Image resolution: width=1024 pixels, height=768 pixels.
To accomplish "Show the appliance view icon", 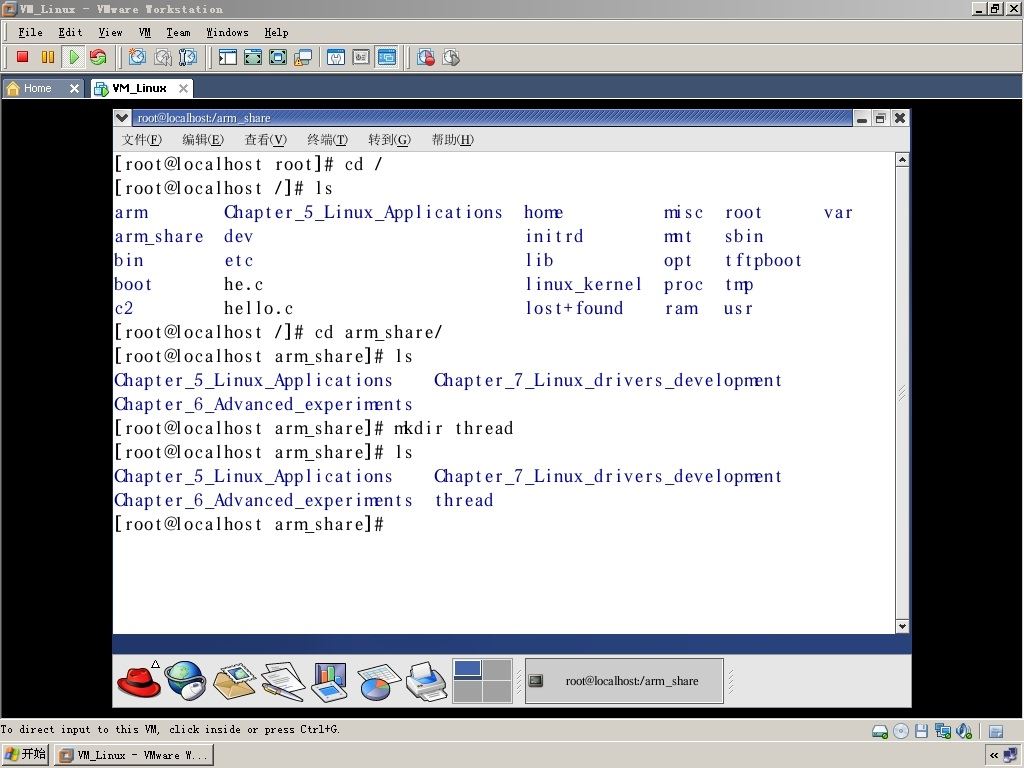I will 361,57.
